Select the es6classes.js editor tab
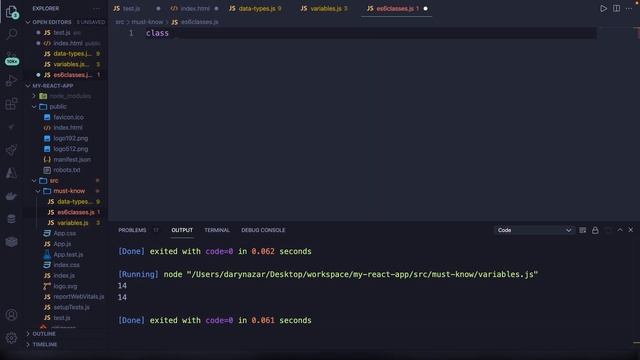Viewport: 640px width, 360px height. (395, 9)
